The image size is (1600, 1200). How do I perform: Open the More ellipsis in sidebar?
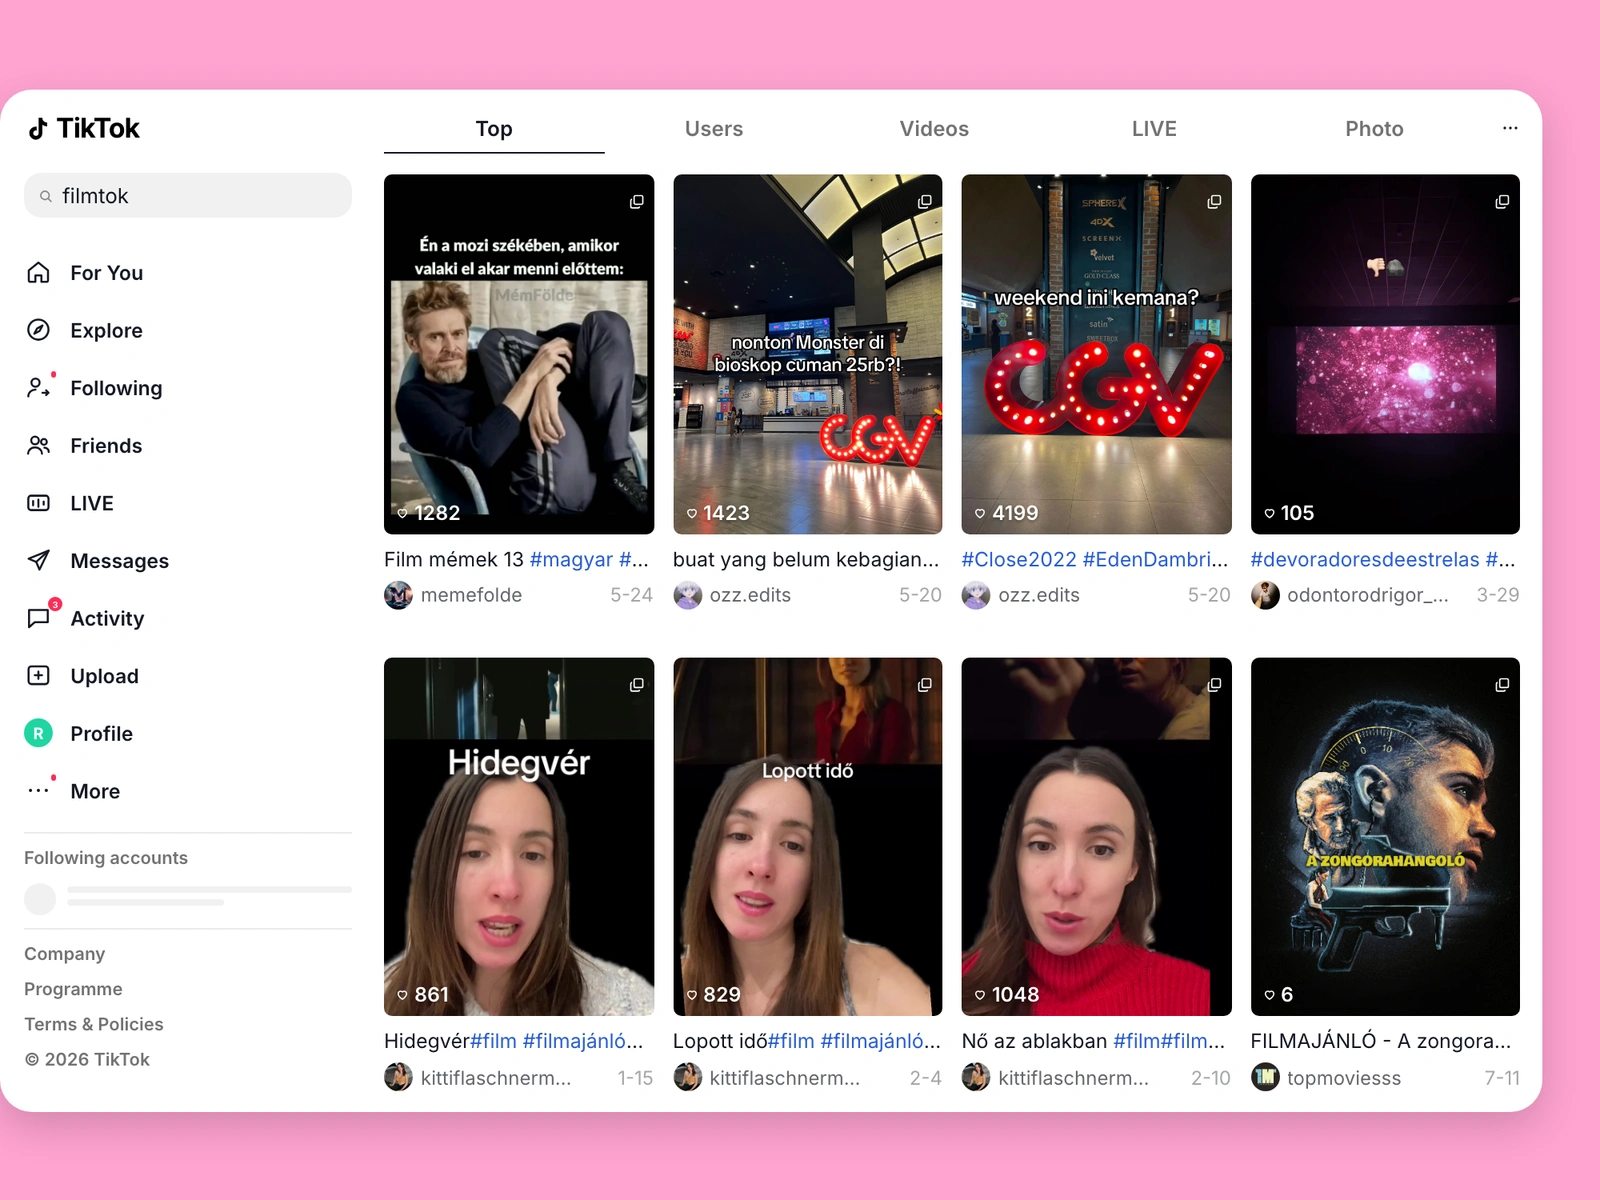click(38, 791)
